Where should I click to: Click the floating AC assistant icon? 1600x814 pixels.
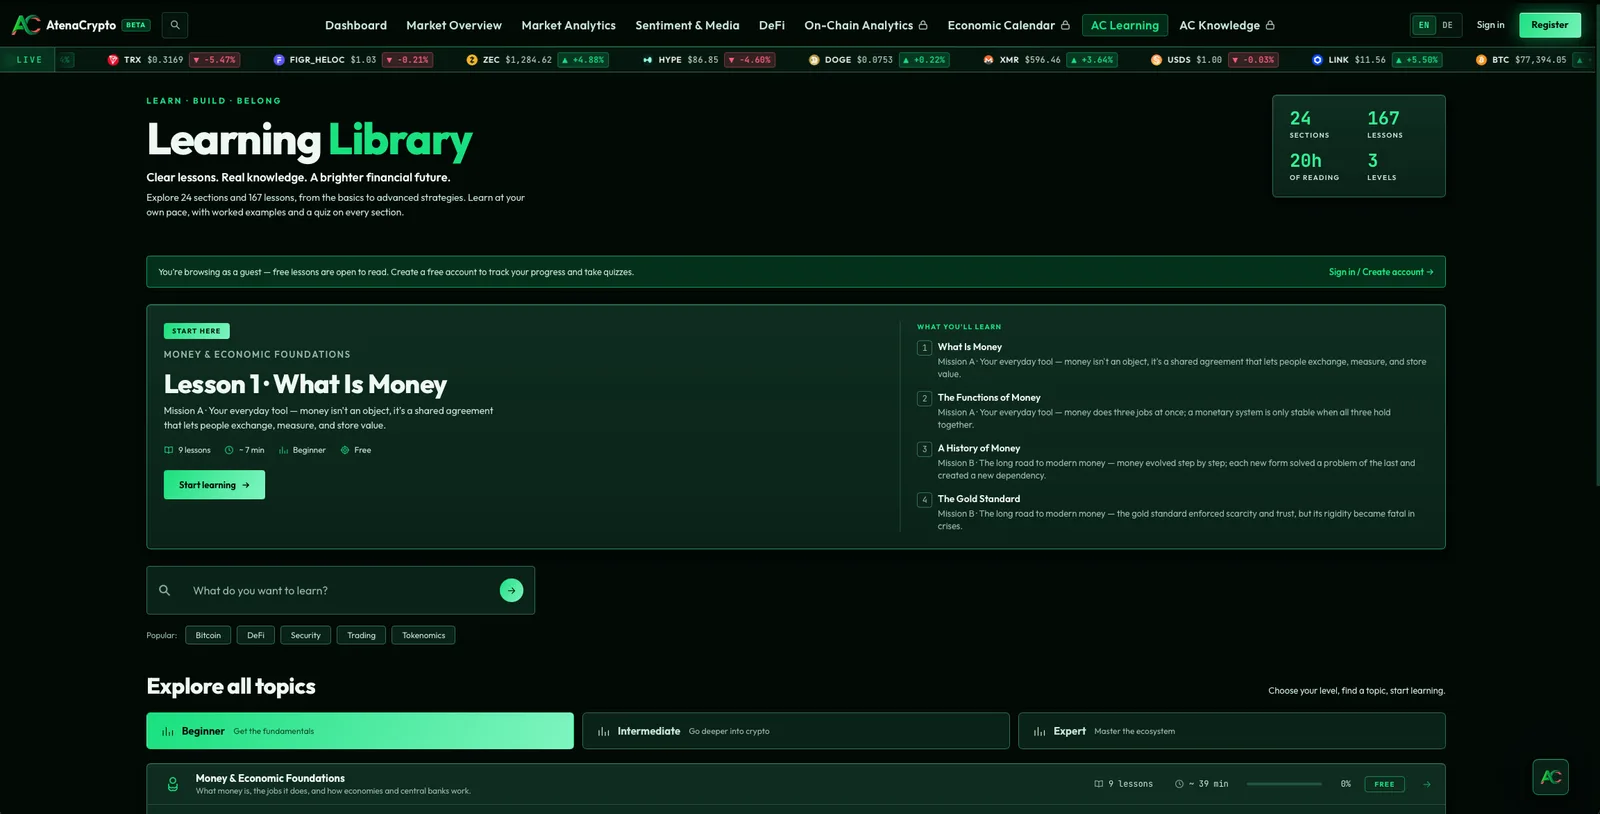click(1550, 777)
